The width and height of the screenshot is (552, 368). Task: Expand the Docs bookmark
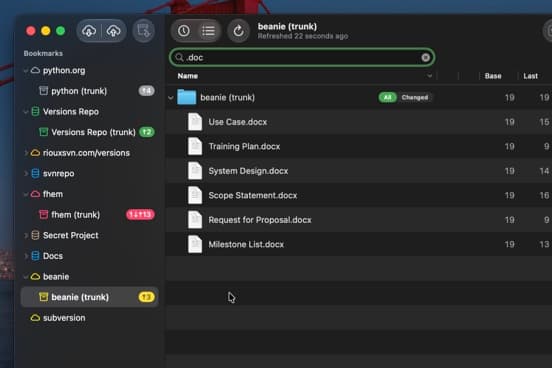26,256
